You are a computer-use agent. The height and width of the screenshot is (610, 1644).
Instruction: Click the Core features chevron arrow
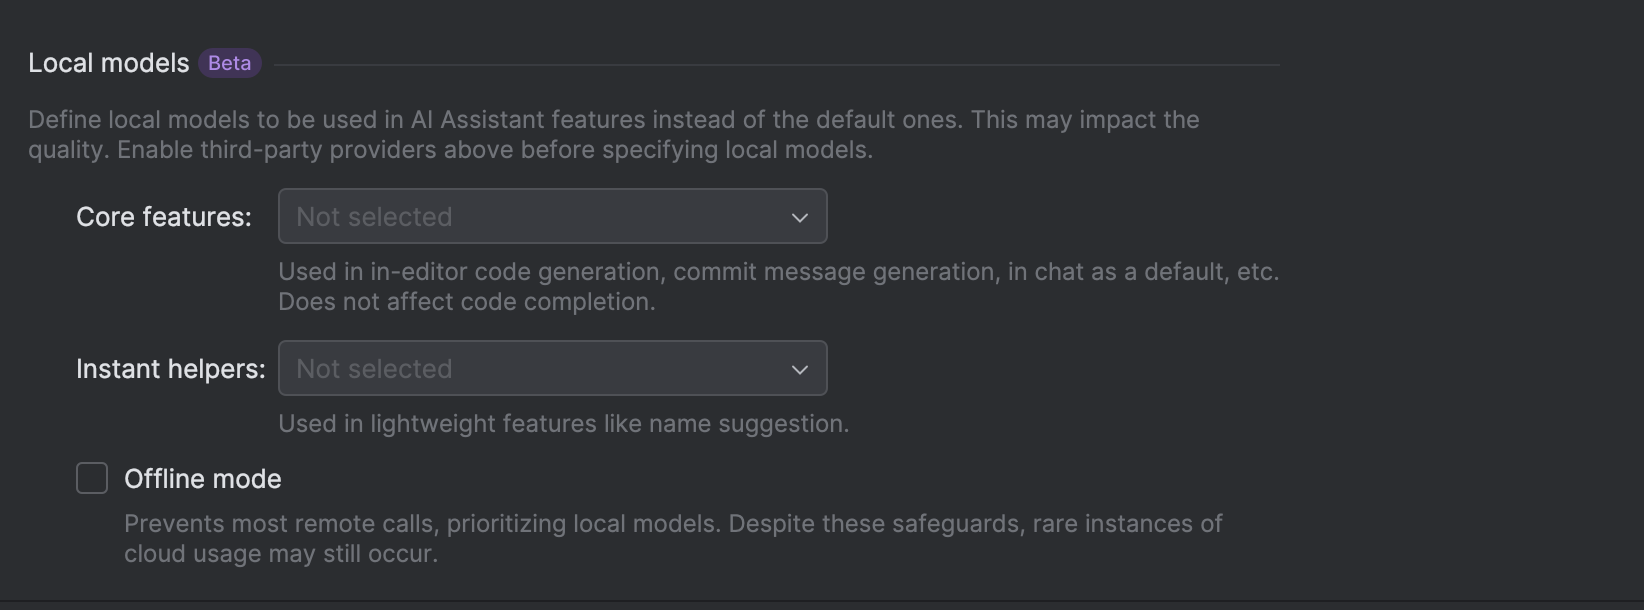(x=800, y=217)
